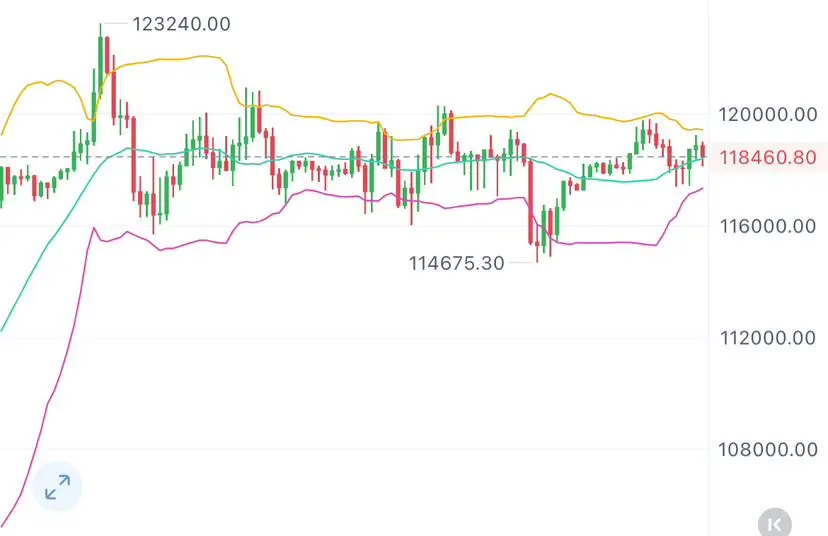Click the yellow upper band at its flat plateau

174,60
